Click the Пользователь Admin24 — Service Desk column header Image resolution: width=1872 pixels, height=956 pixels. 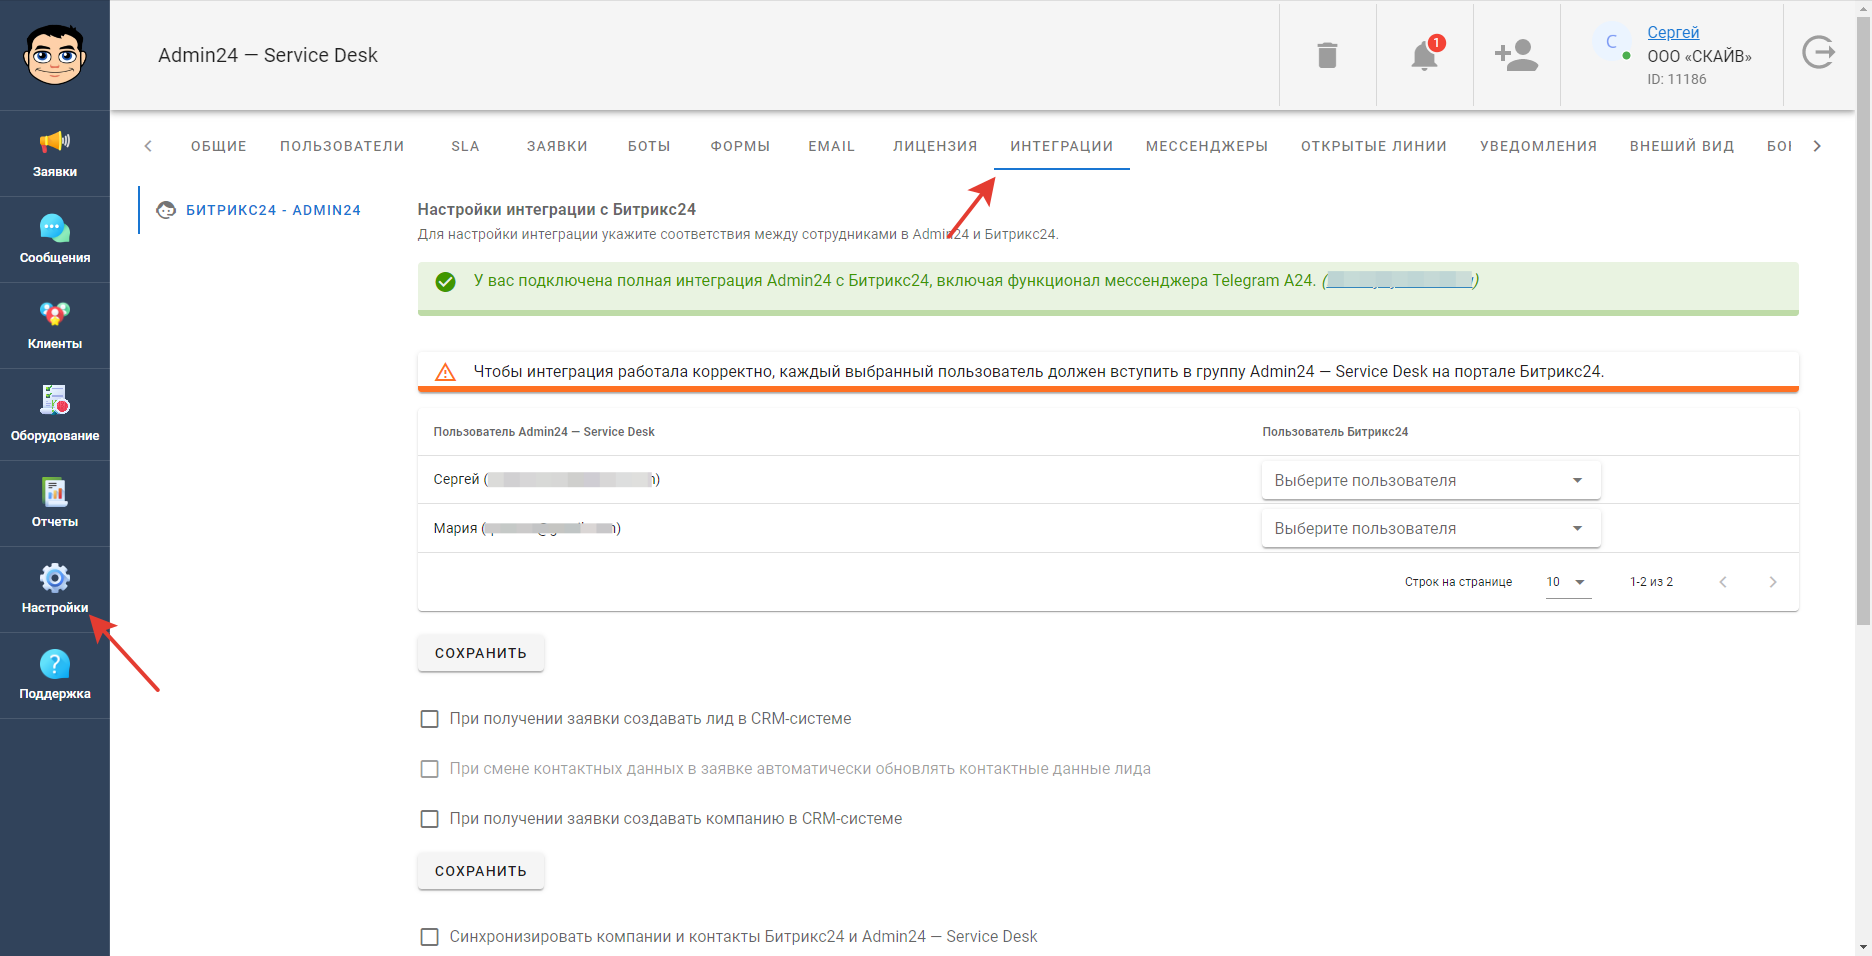coord(544,432)
